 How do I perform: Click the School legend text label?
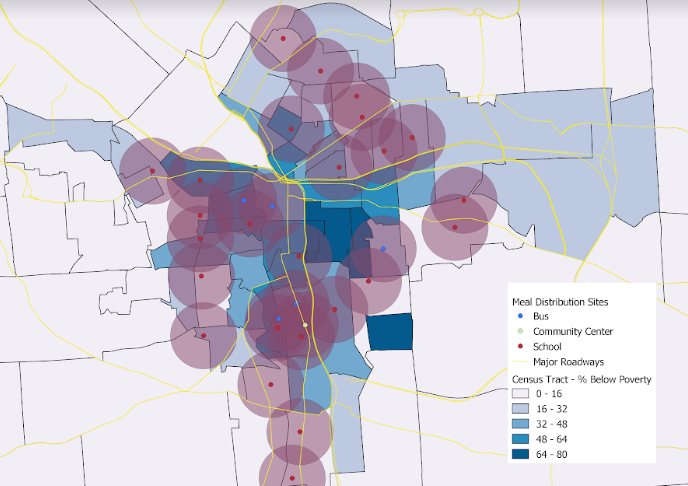coord(547,347)
